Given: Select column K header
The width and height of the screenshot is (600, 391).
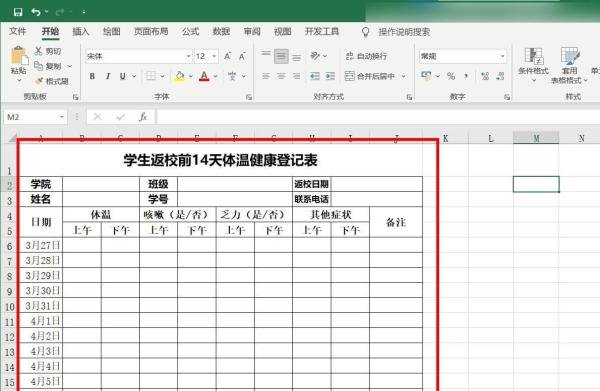Looking at the screenshot, I should 445,138.
